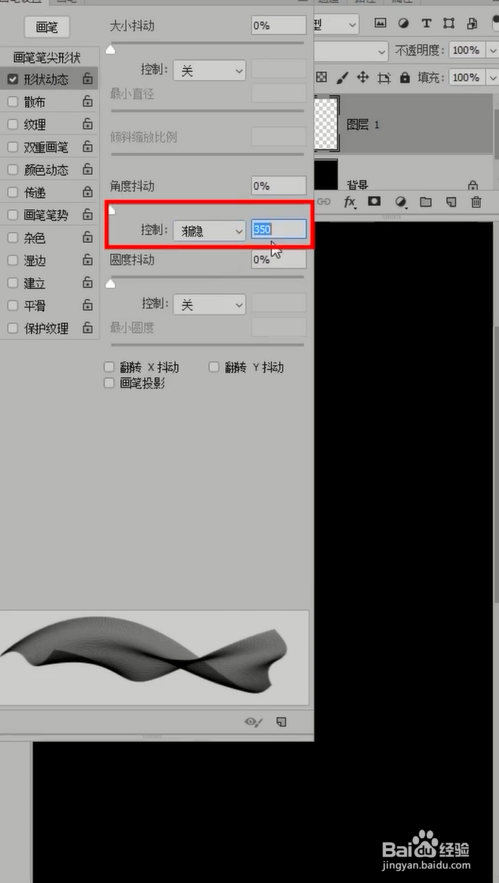This screenshot has height=883, width=499.
Task: Click the lock icon beside 湿边
Action: tap(87, 260)
